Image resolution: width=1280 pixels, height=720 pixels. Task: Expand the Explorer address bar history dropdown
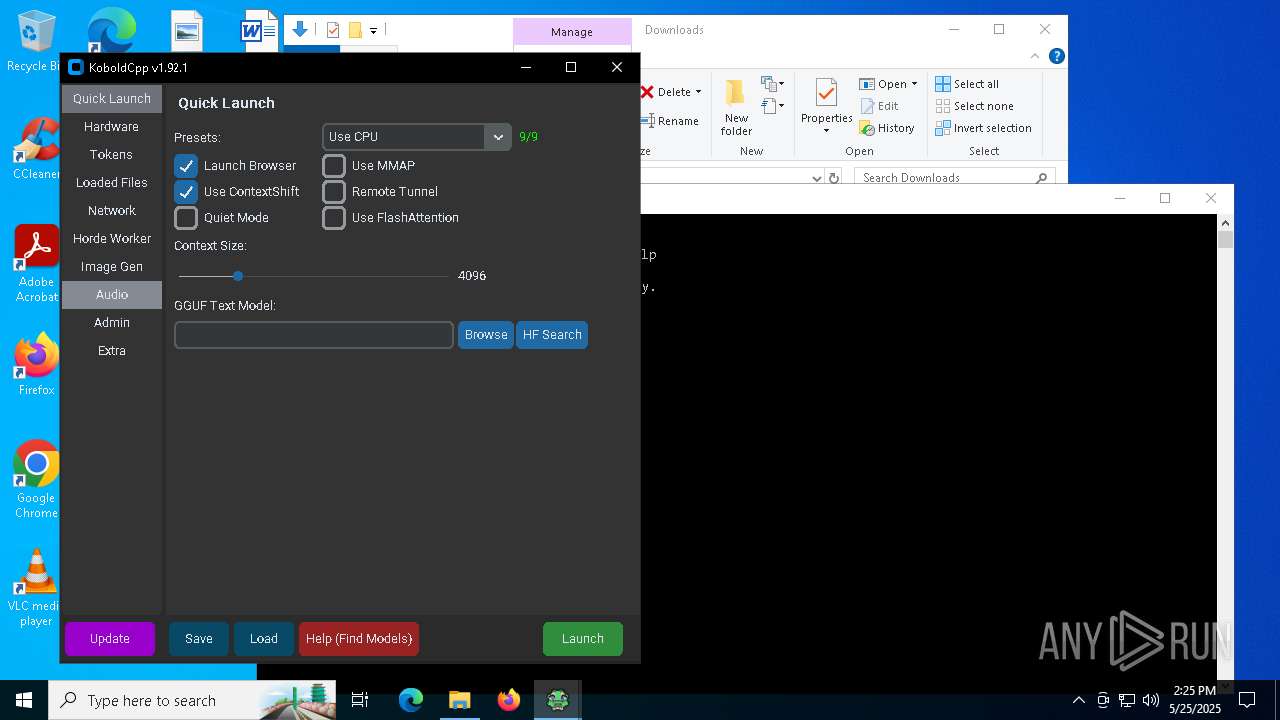(x=816, y=178)
